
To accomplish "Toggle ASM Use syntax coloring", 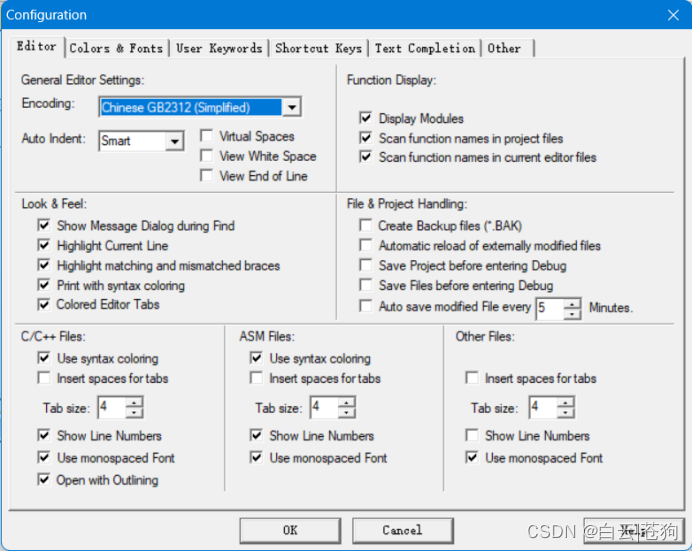I will [256, 358].
